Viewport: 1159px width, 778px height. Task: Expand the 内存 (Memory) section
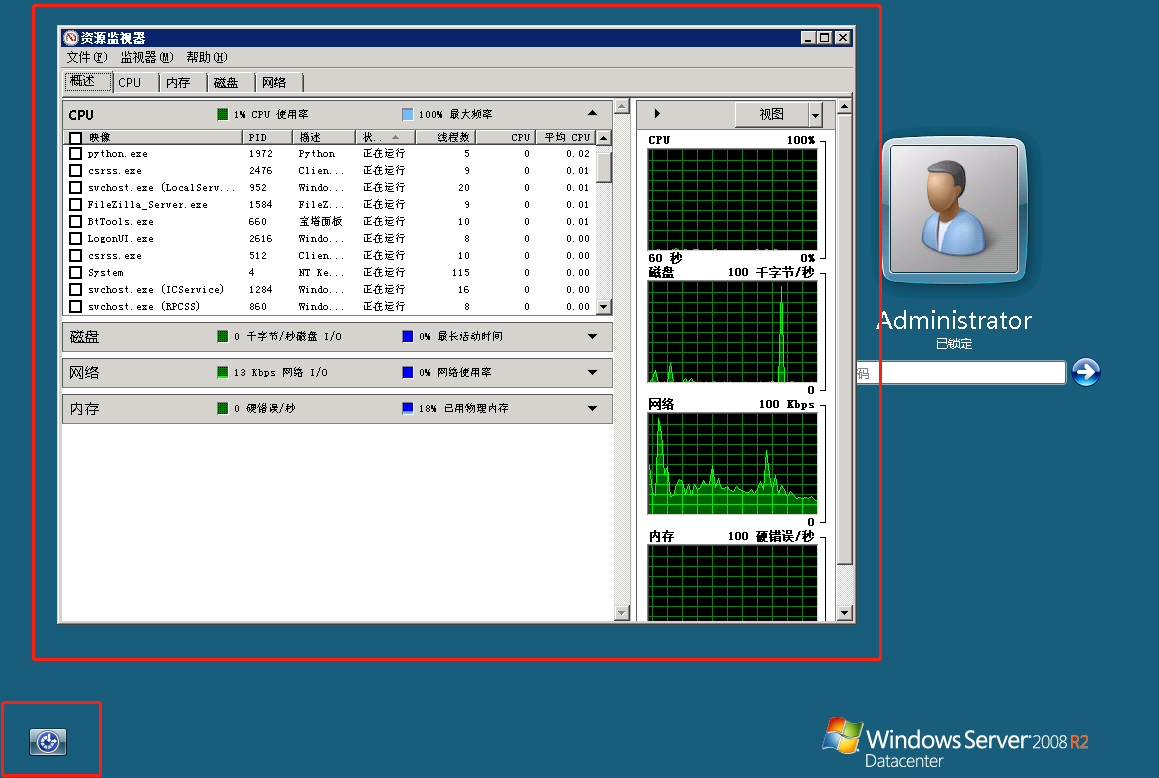point(592,409)
